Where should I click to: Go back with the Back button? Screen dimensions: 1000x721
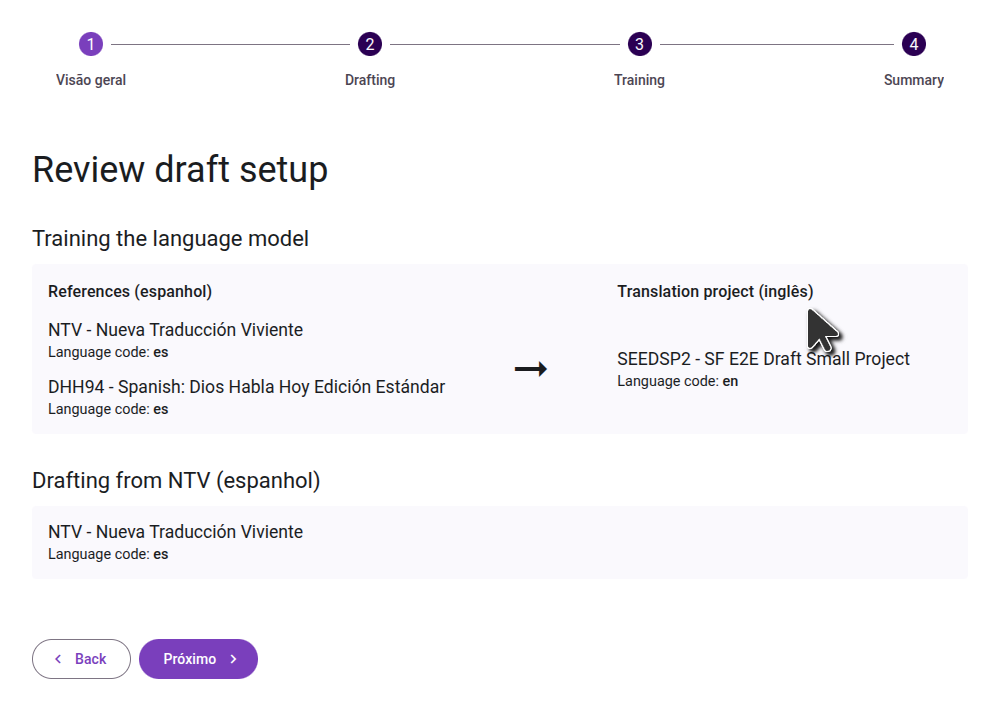[x=81, y=659]
